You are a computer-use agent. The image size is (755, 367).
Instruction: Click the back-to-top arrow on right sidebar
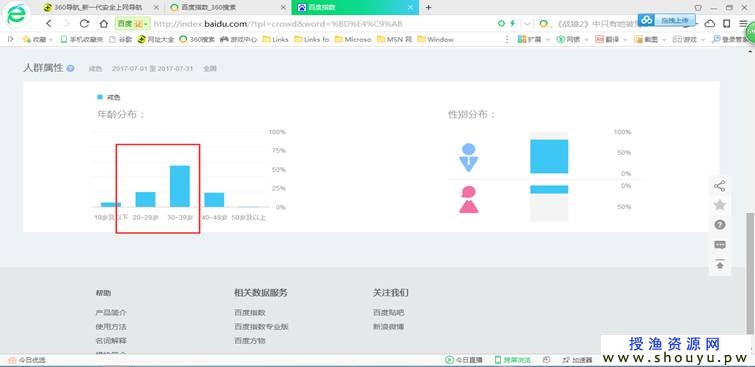720,265
